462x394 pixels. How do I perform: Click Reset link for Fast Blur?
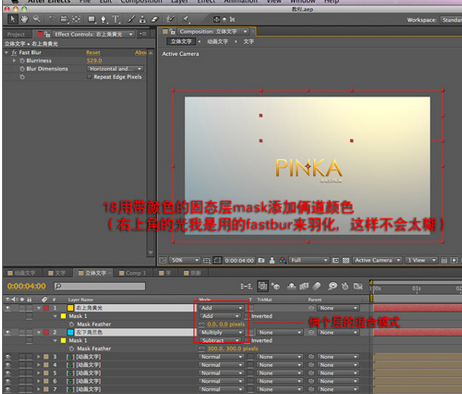tap(93, 53)
